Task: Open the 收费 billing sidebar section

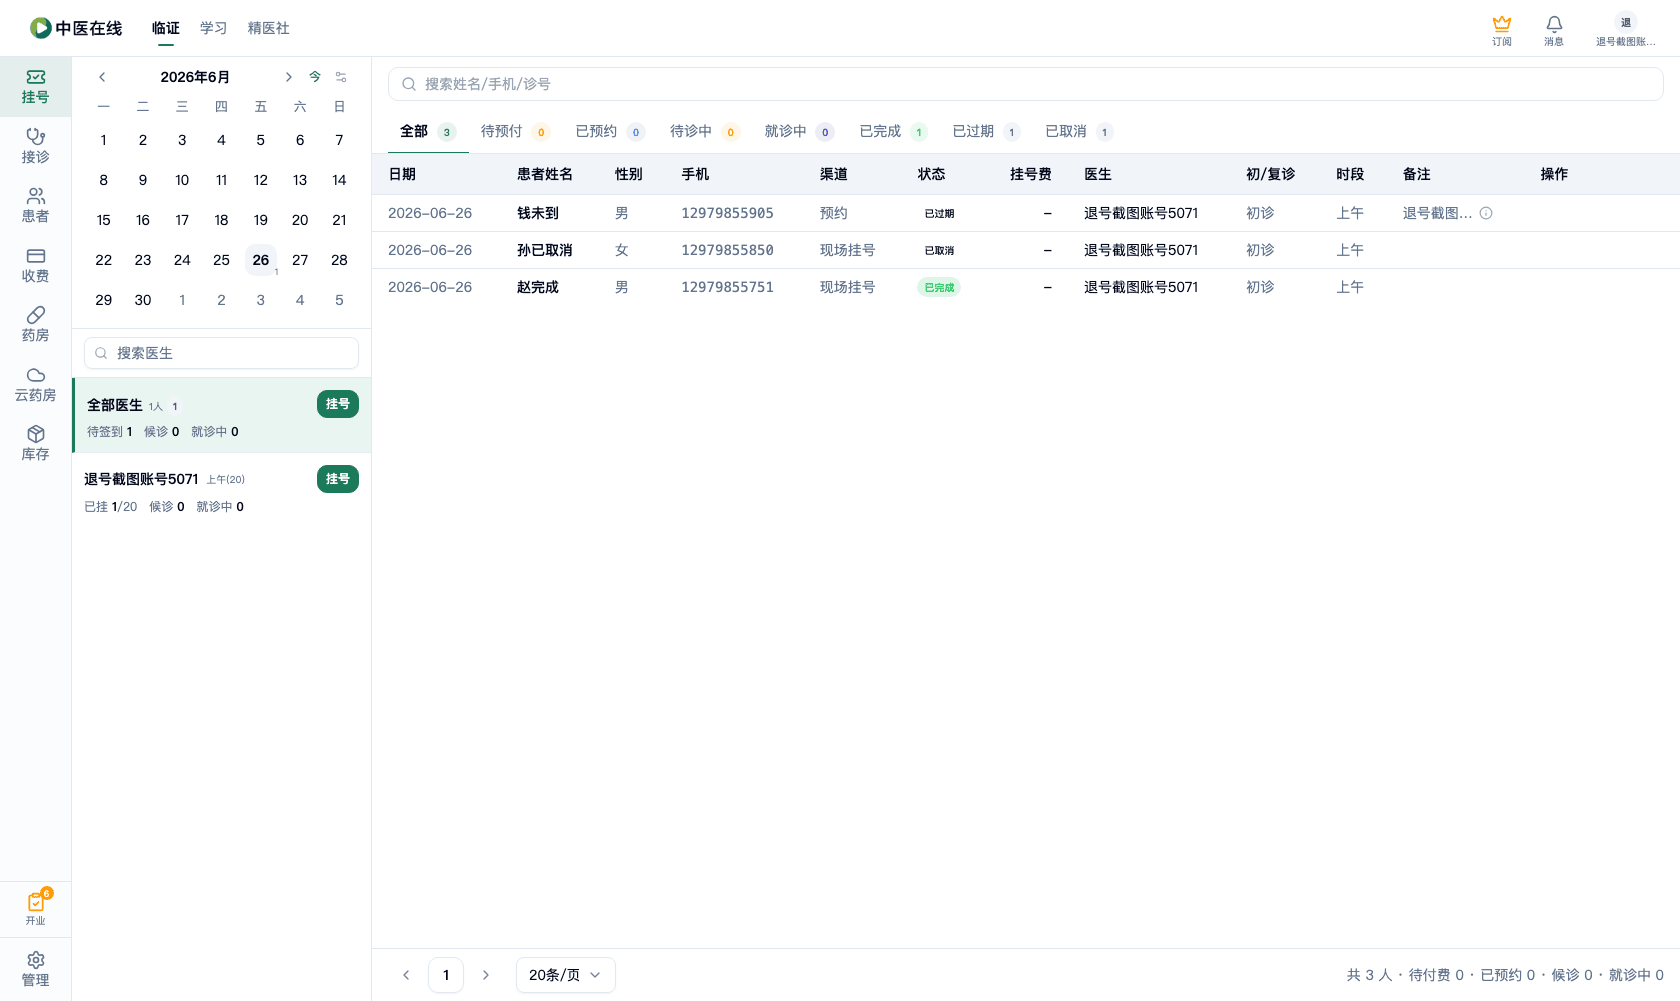Action: [x=35, y=265]
